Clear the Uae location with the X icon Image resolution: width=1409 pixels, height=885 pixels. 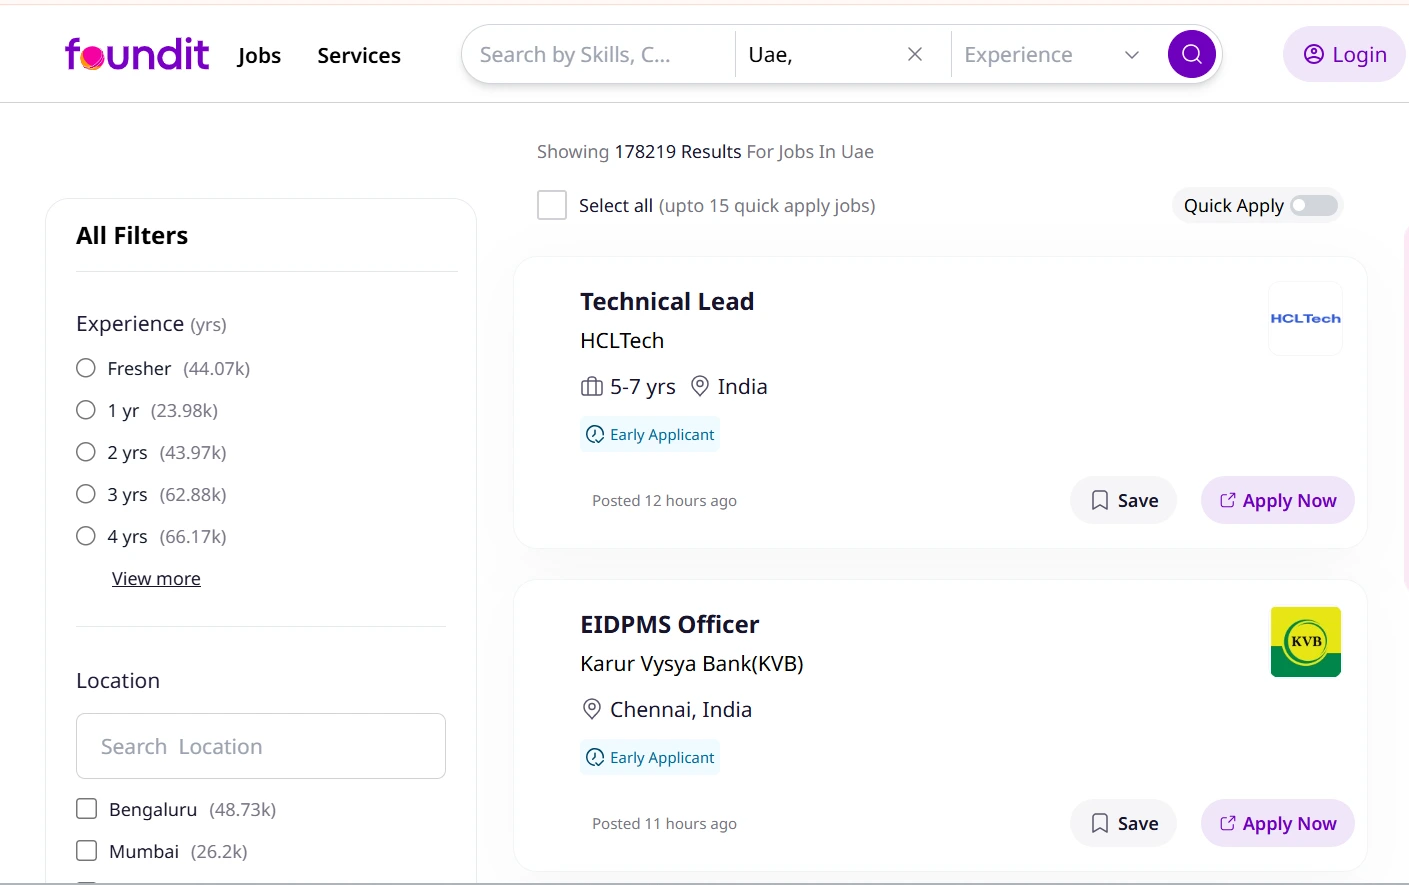pyautogui.click(x=915, y=54)
